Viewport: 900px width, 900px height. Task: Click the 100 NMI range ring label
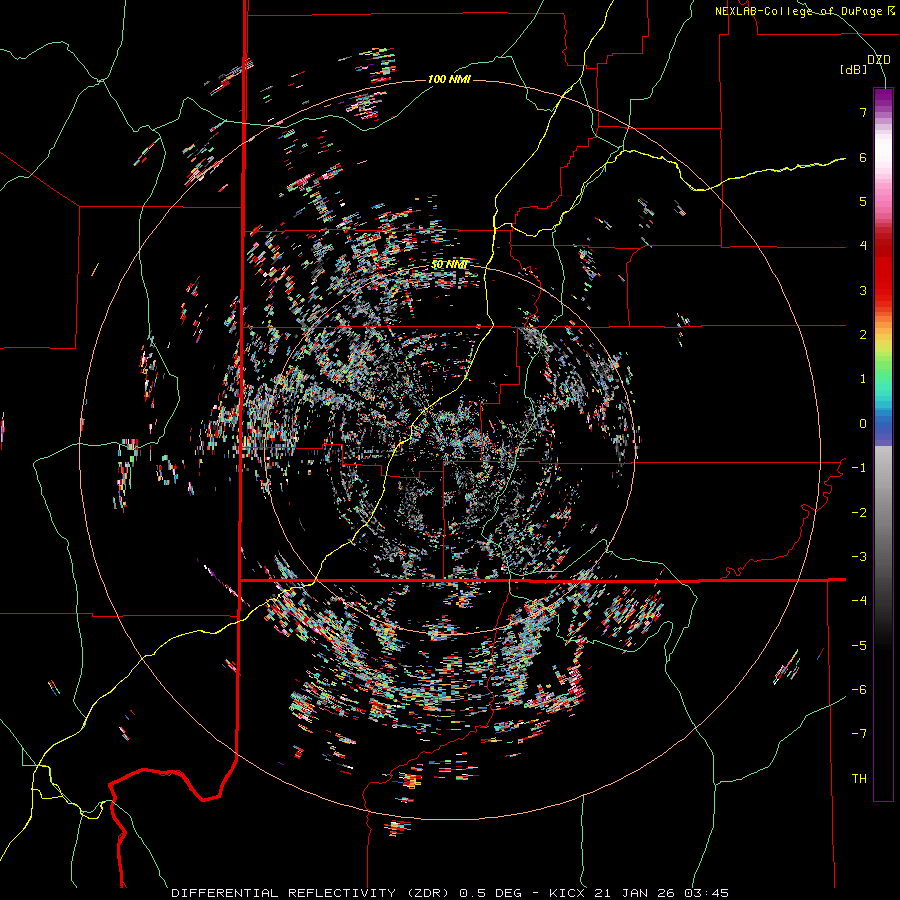(x=449, y=79)
